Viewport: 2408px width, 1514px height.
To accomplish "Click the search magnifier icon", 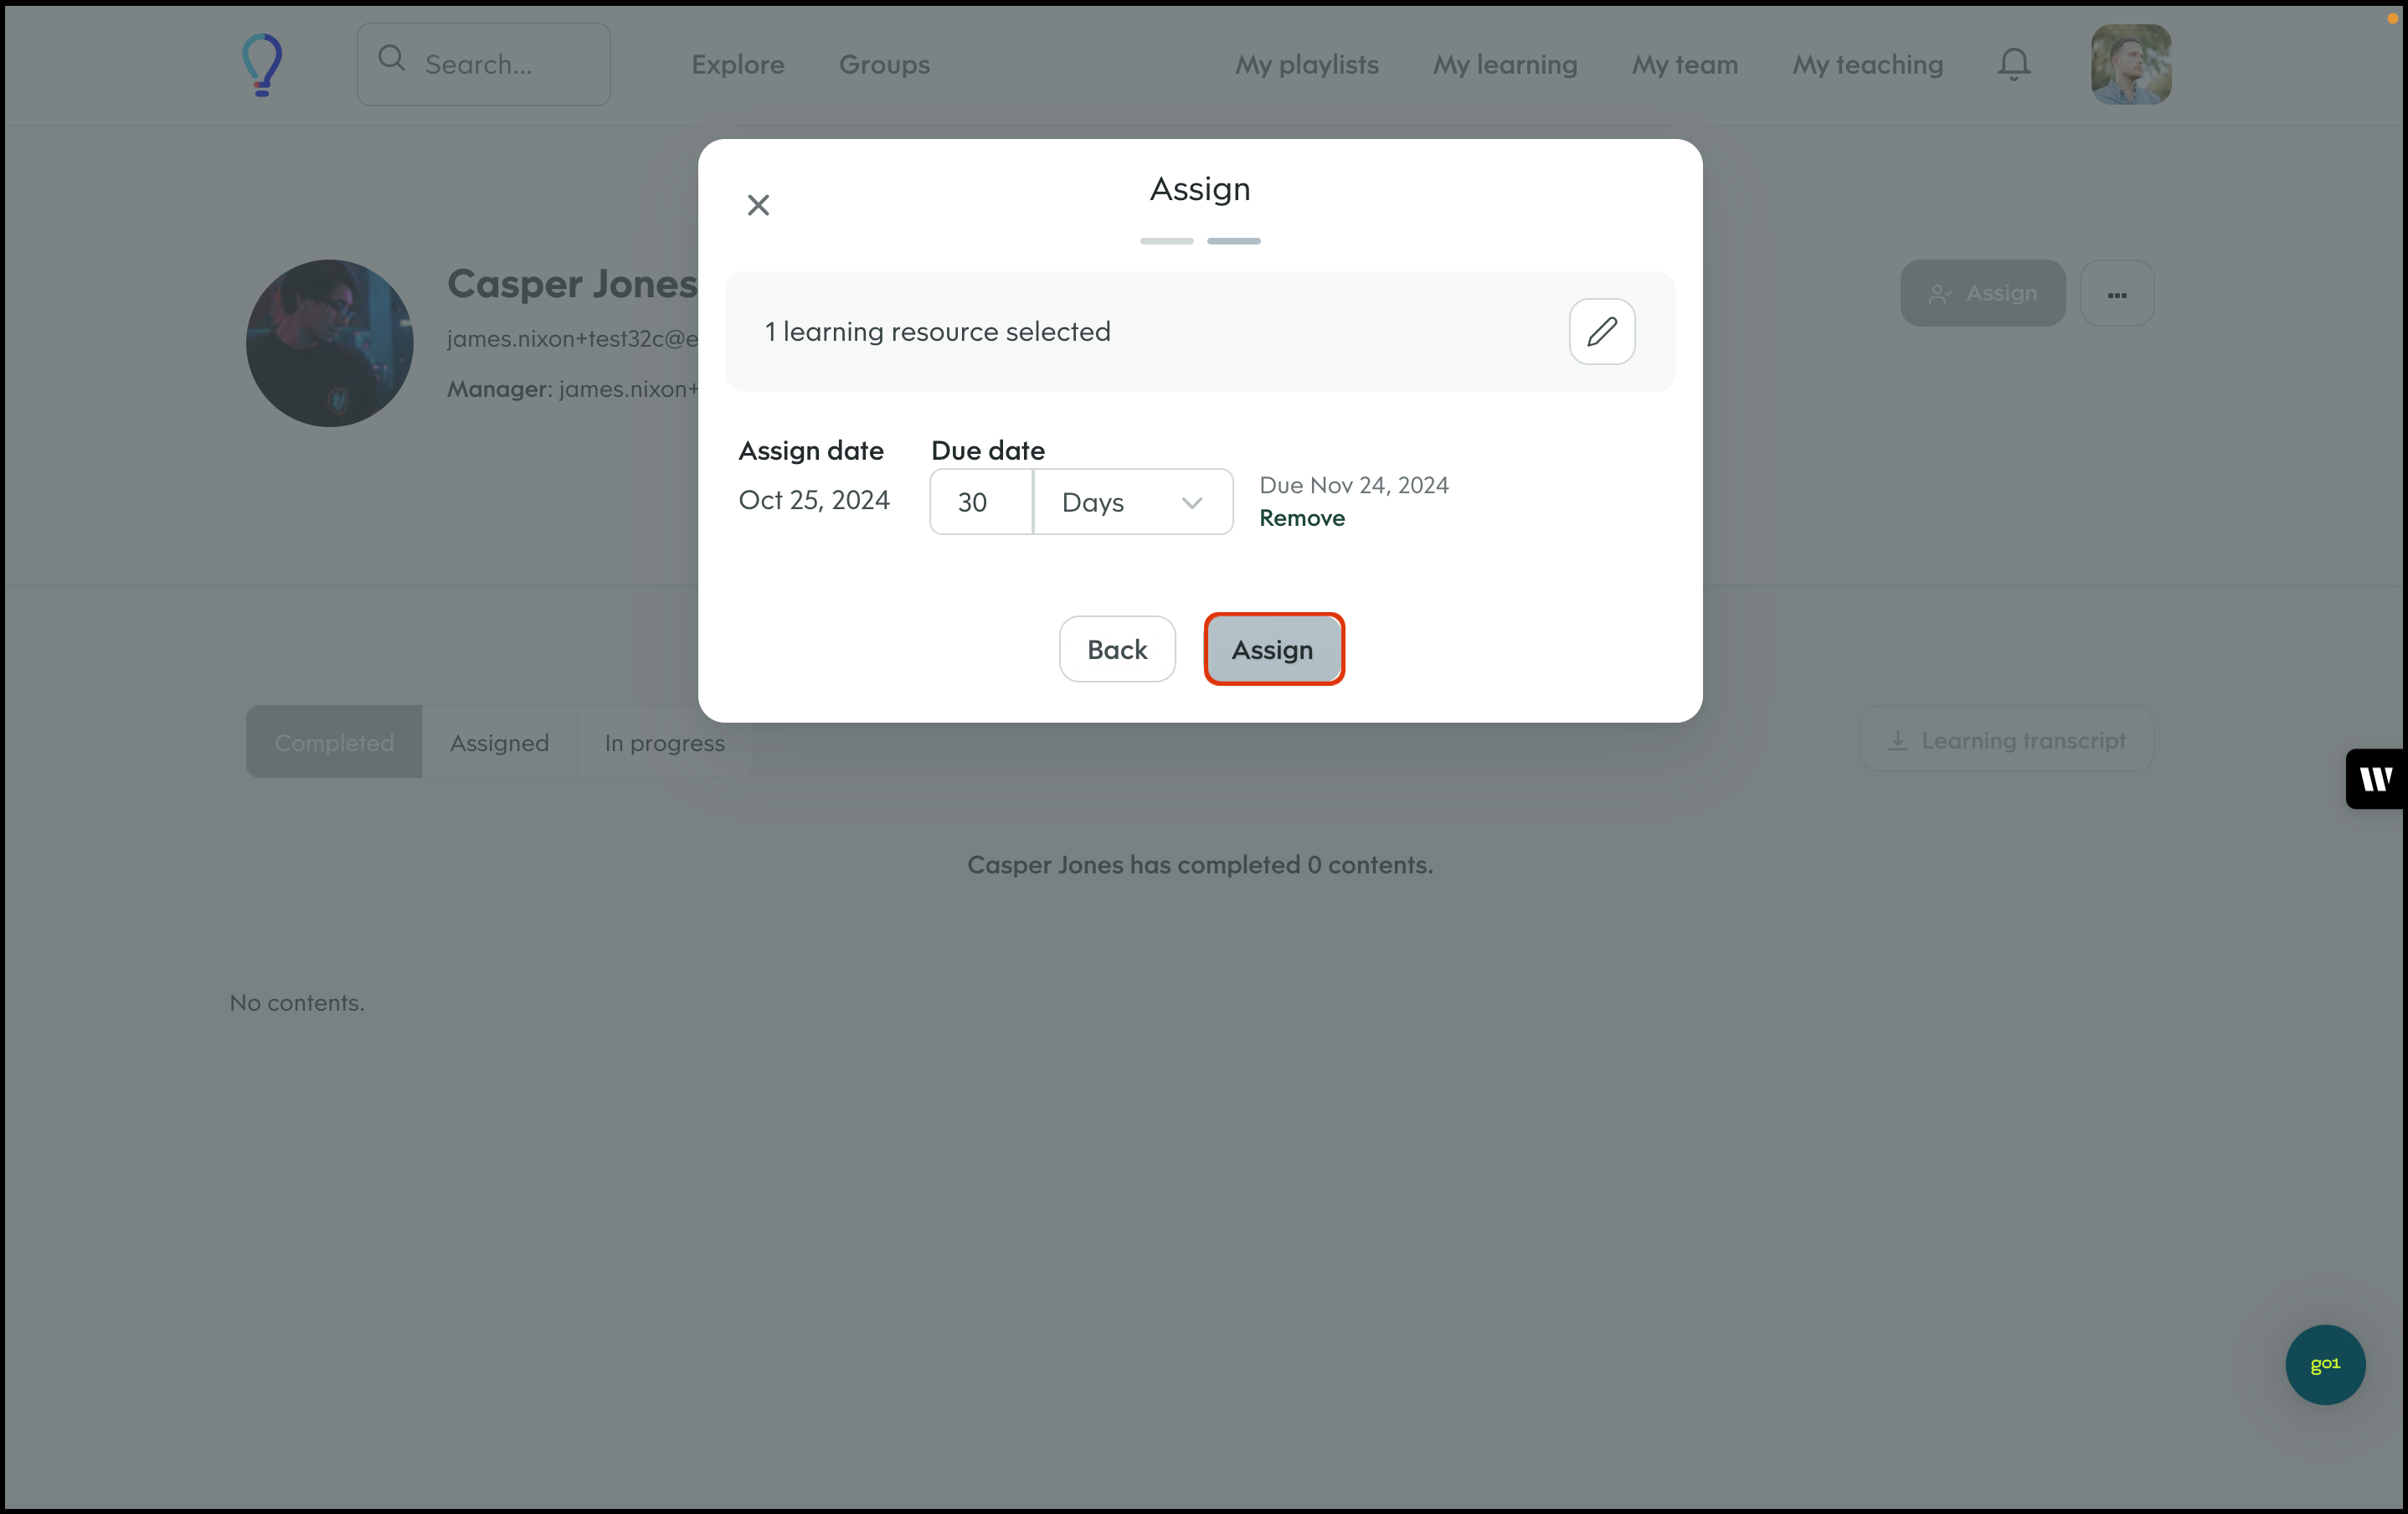I will click(x=391, y=59).
